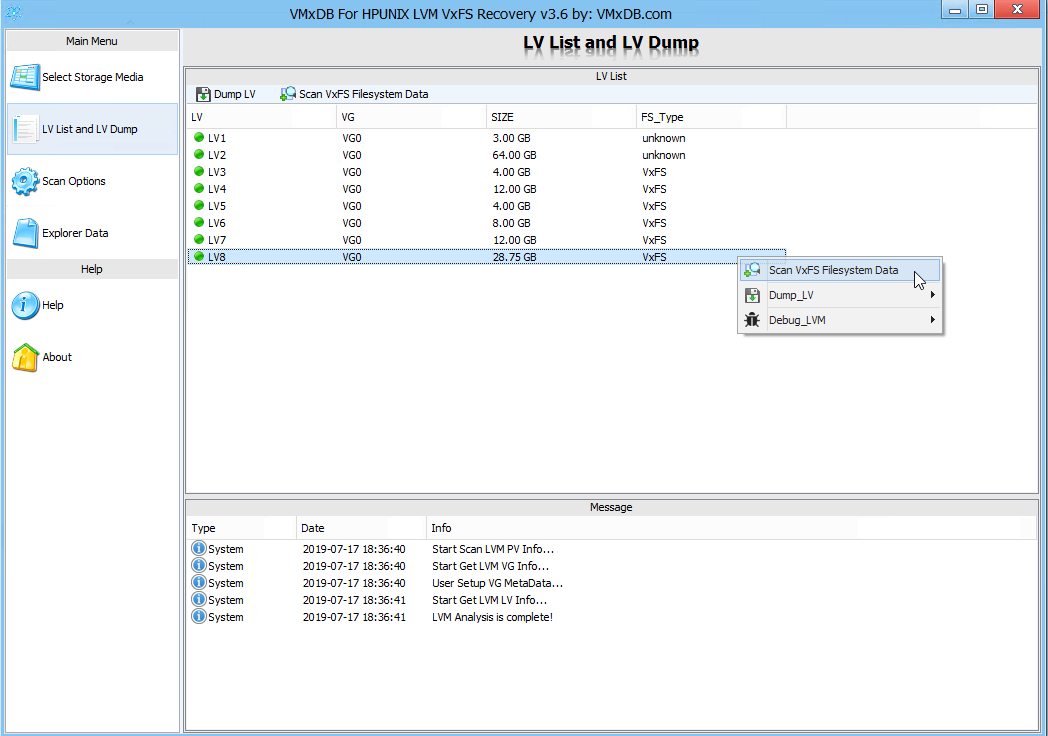The width and height of the screenshot is (1048, 736).
Task: Open the About house icon
Action: [x=25, y=358]
